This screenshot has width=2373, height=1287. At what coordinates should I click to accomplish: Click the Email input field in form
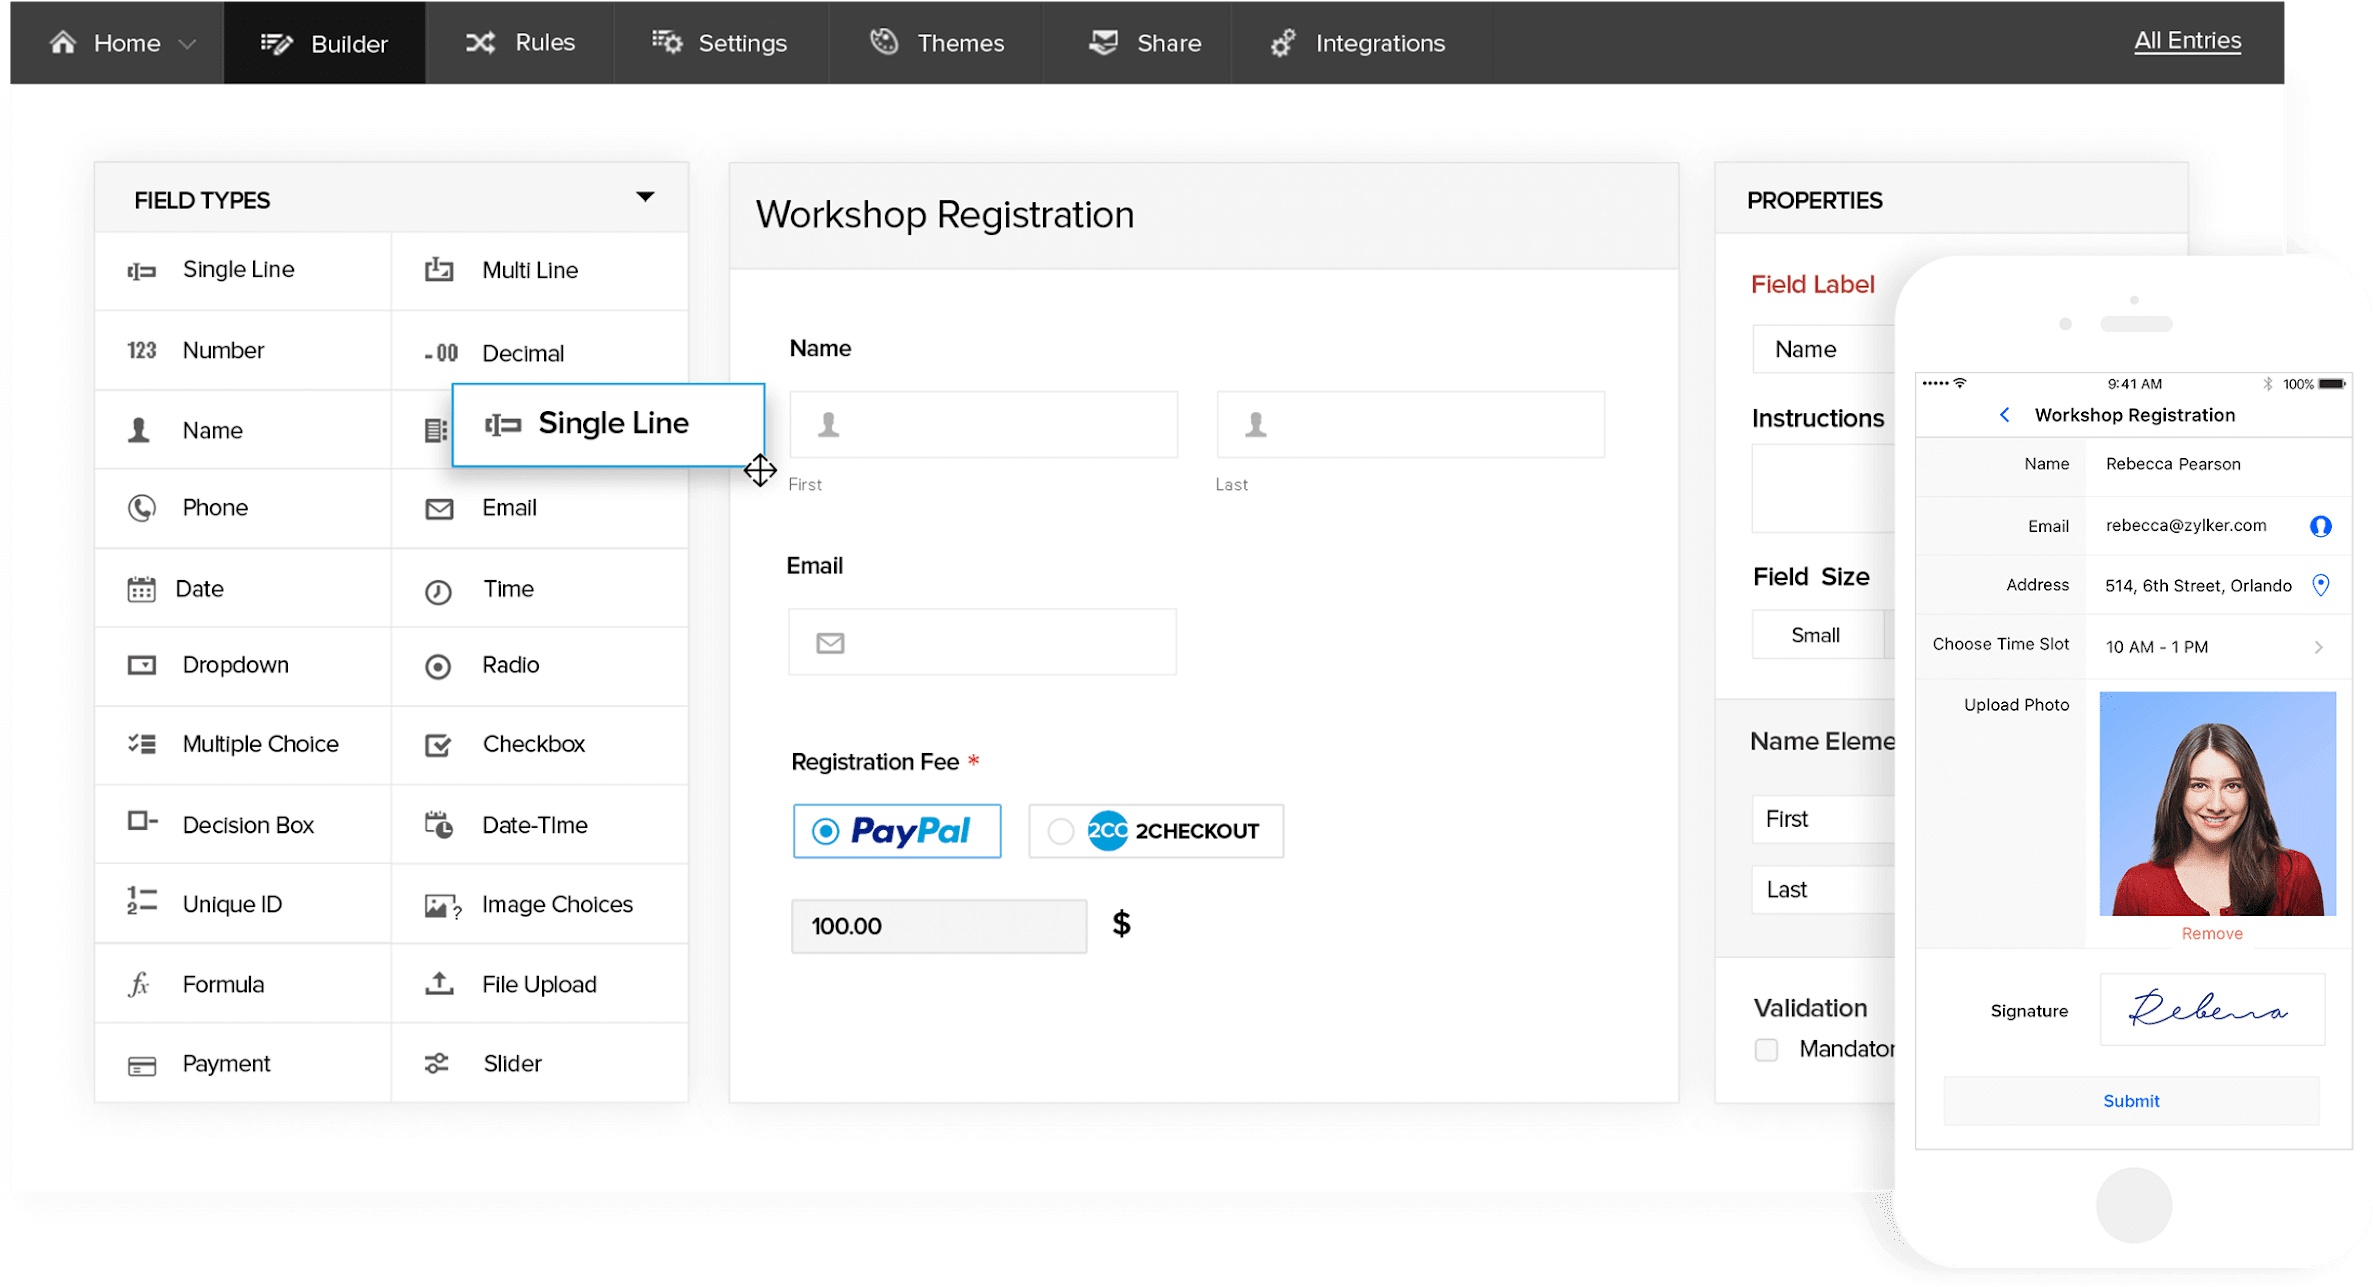tap(982, 642)
